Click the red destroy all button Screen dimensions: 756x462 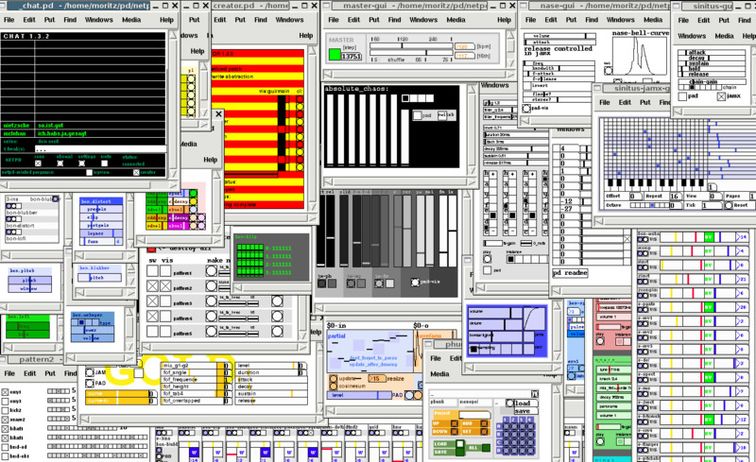151,249
